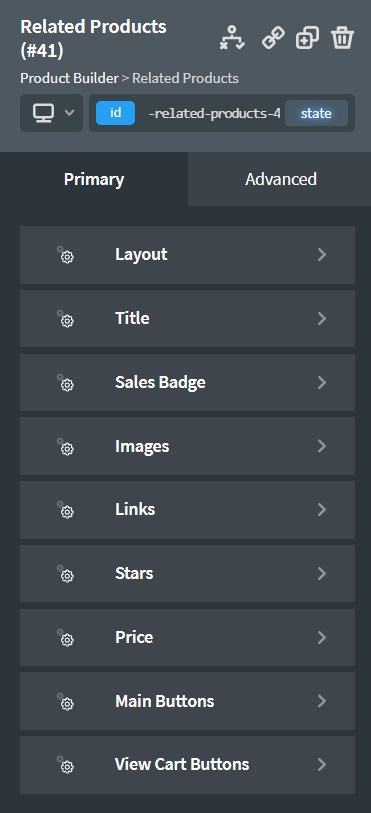The width and height of the screenshot is (371, 813).
Task: Click the -related-products selector text field
Action: tap(213, 114)
